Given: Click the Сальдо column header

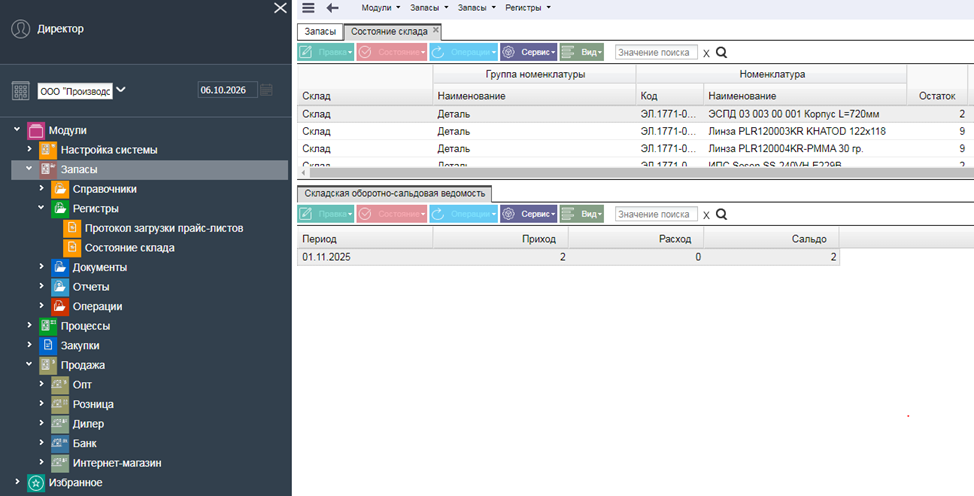Looking at the screenshot, I should pos(771,239).
